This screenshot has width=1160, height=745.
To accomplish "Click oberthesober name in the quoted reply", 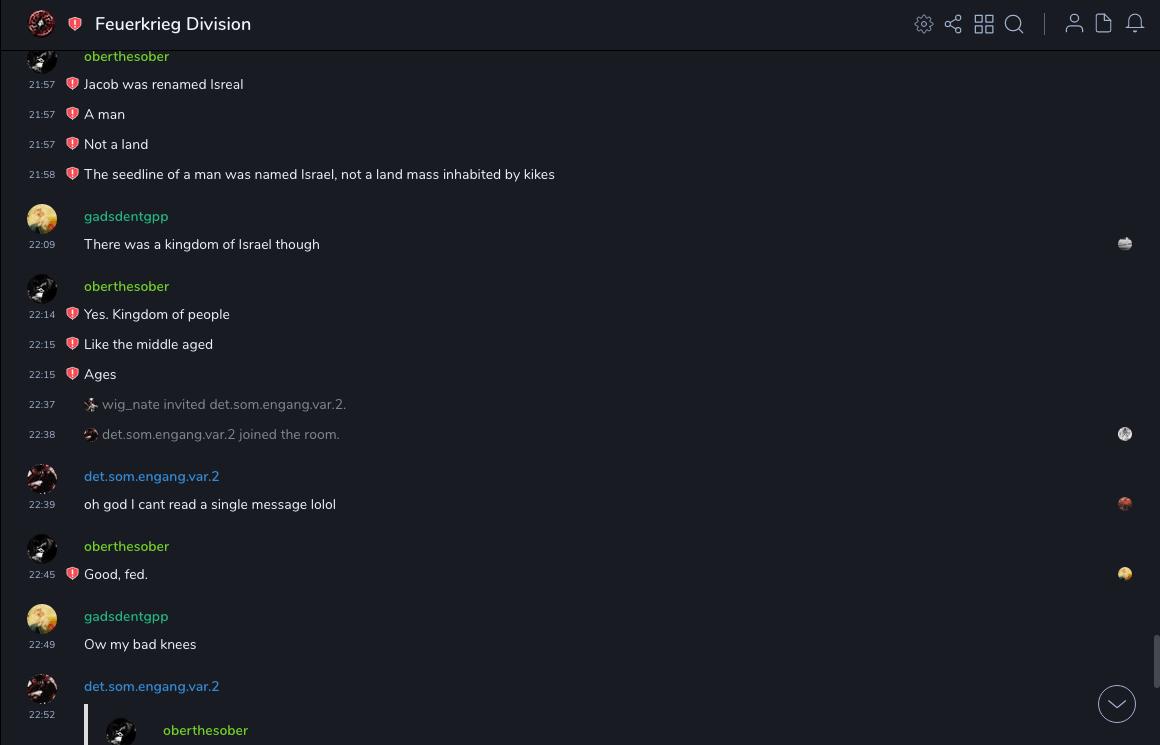I will coord(205,731).
